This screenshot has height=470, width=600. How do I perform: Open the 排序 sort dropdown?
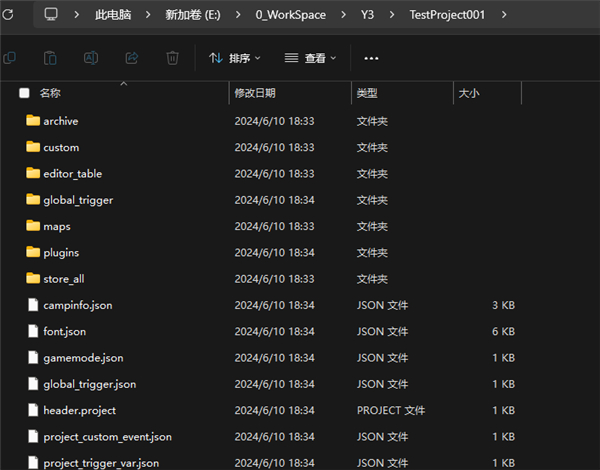click(x=234, y=59)
